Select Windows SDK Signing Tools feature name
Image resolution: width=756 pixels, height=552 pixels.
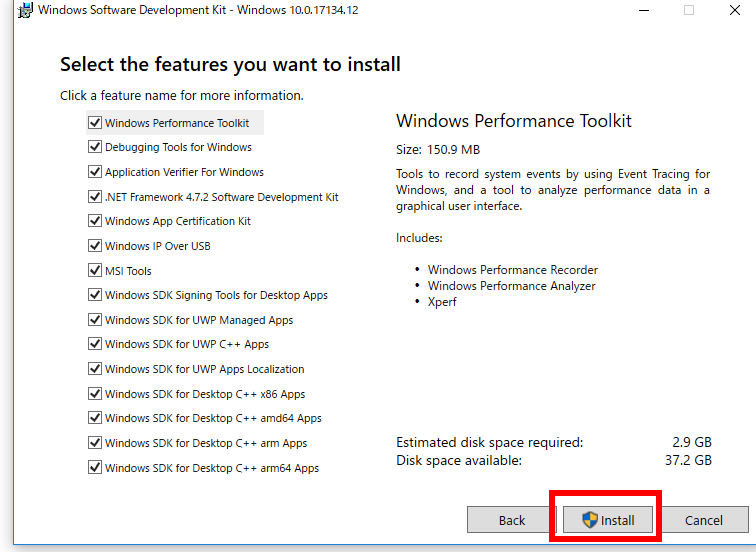pyautogui.click(x=216, y=295)
